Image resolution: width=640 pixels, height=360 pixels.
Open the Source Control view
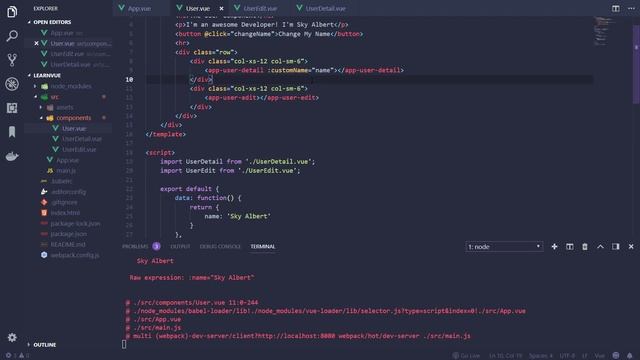click(x=12, y=60)
